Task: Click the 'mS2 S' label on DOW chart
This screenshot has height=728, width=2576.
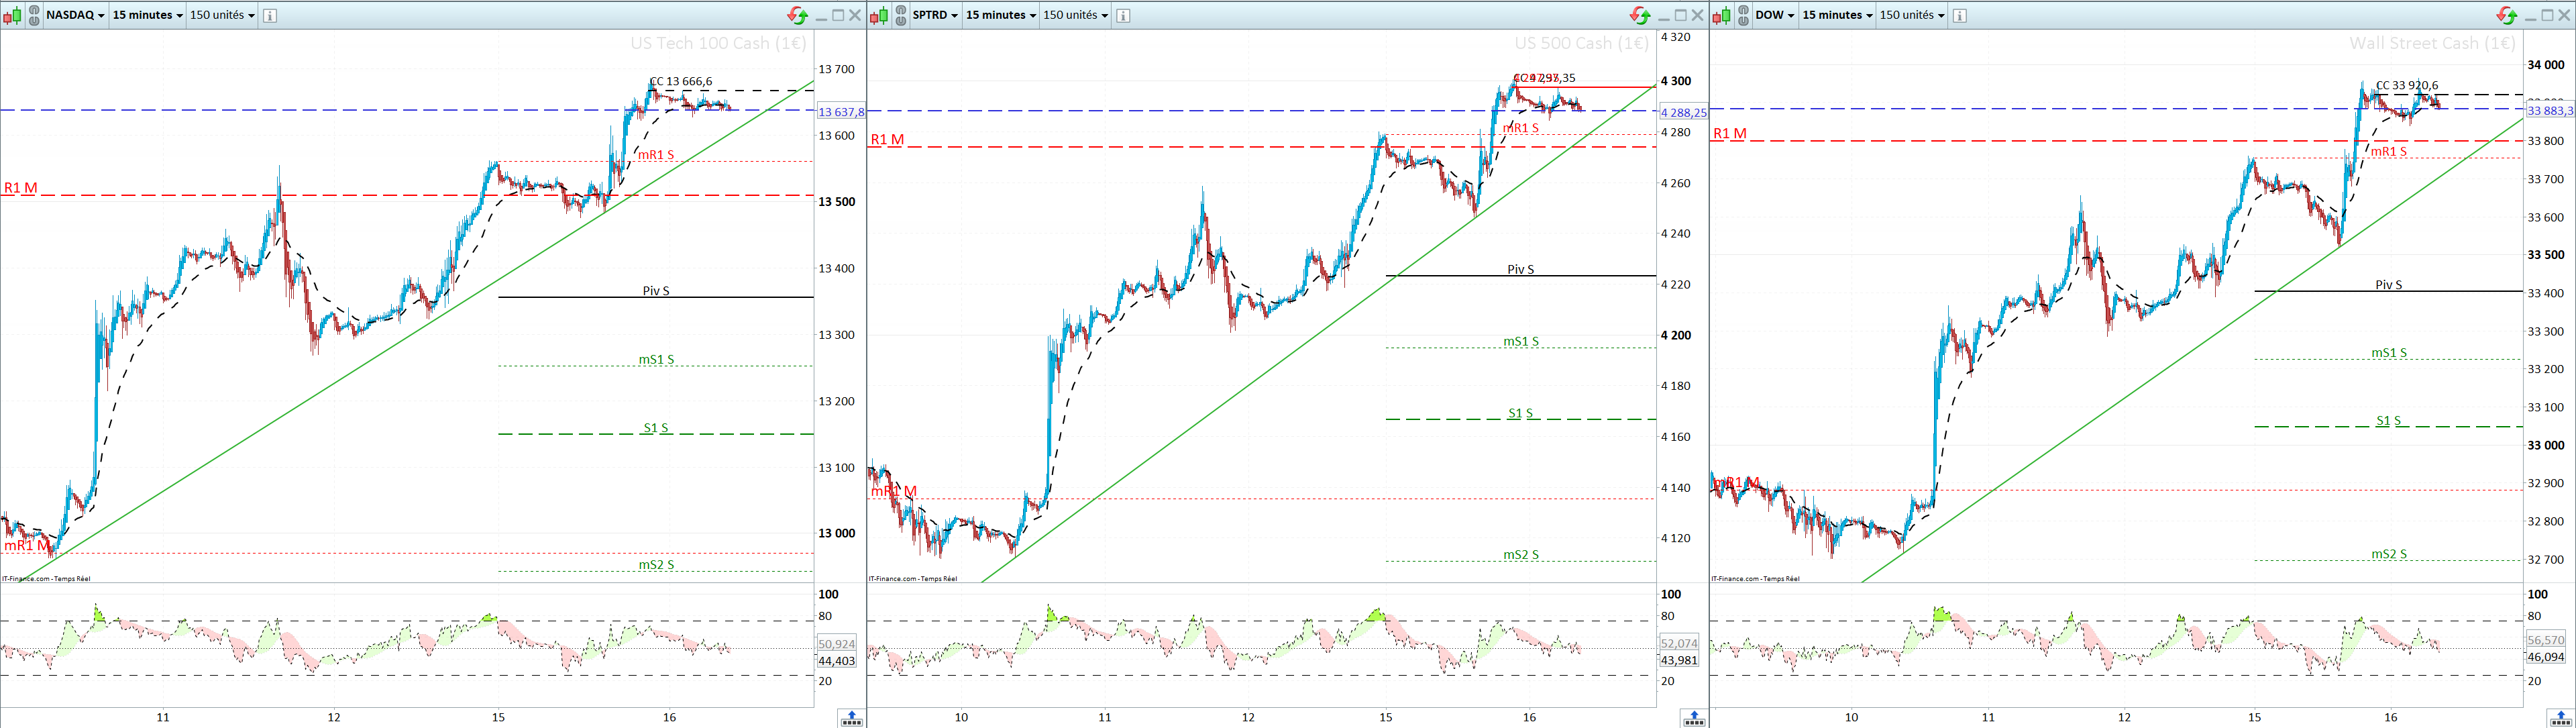Action: [2388, 554]
